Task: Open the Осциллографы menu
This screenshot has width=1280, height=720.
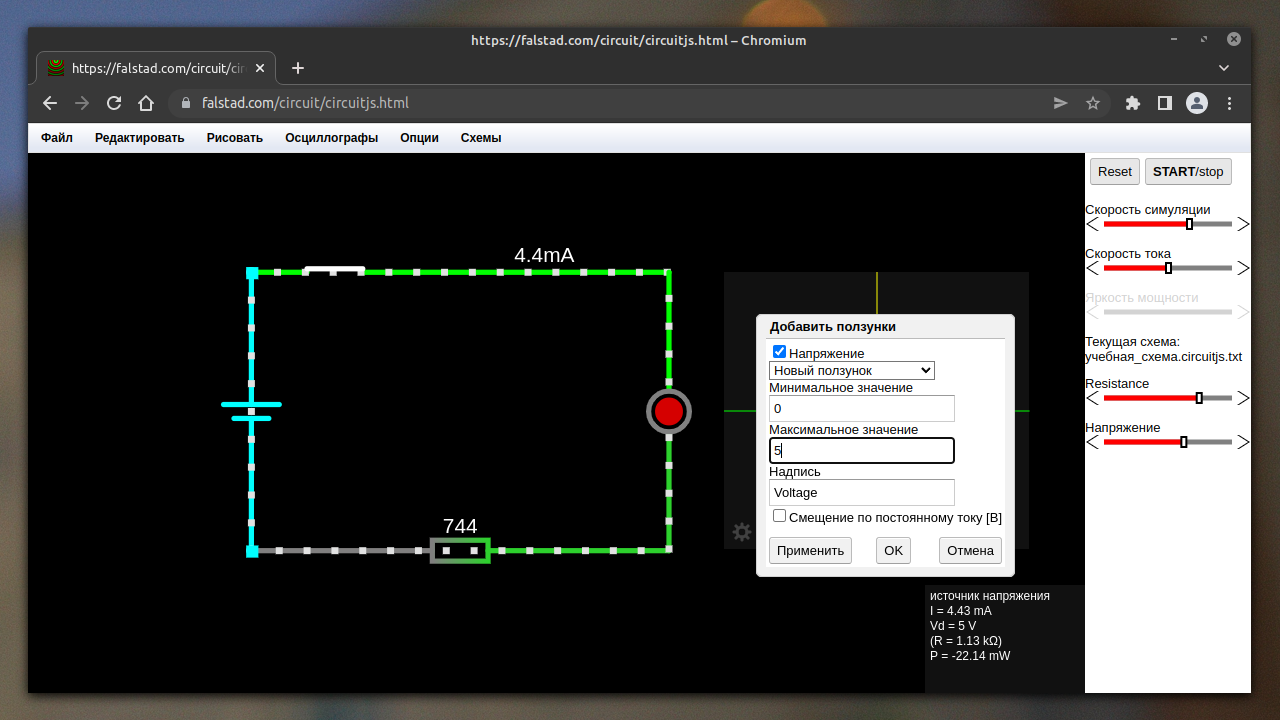Action: point(331,138)
